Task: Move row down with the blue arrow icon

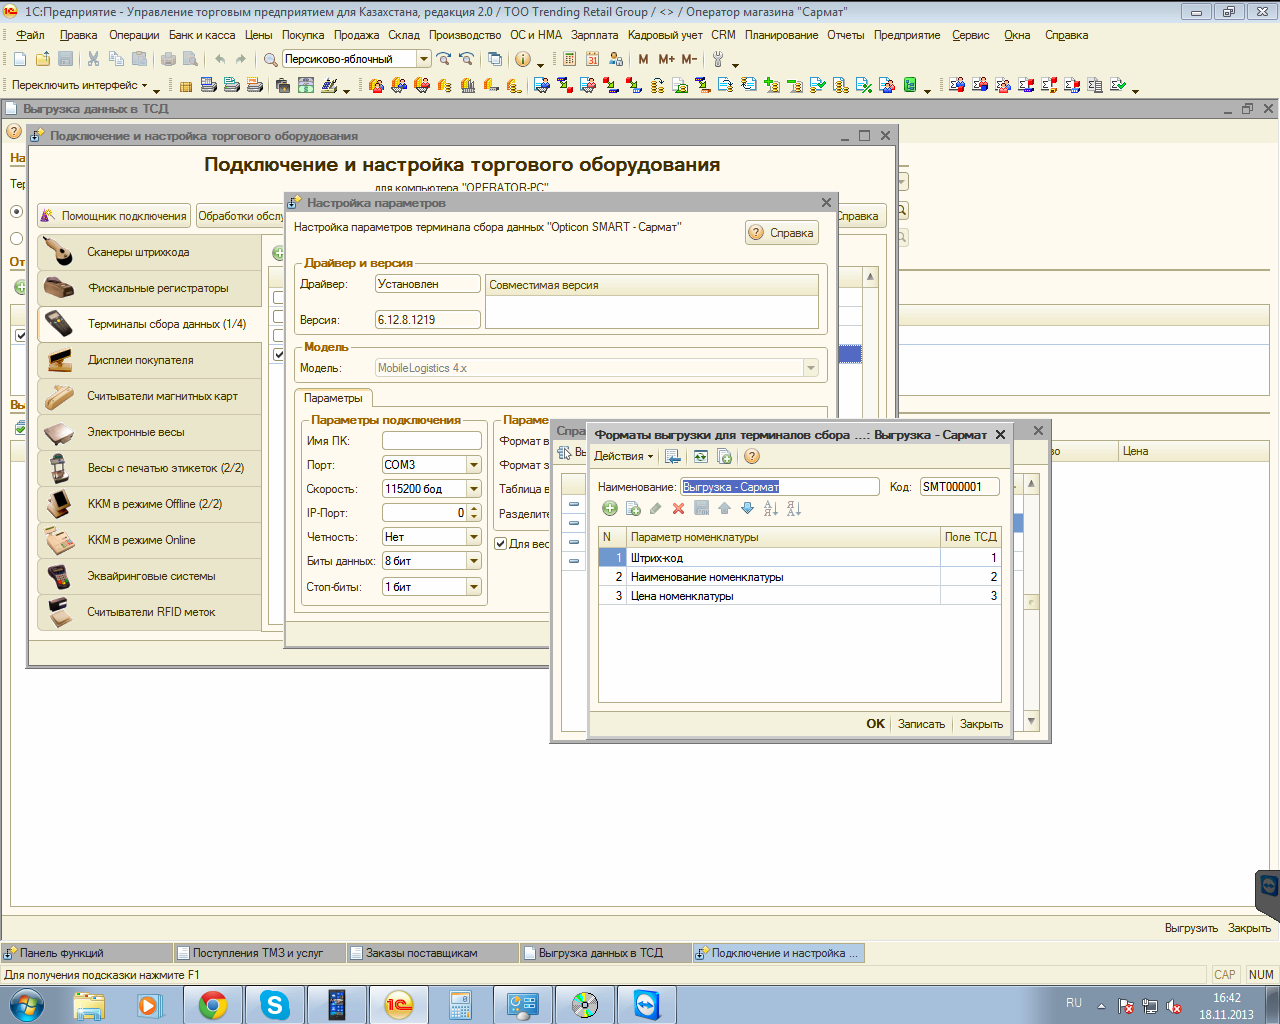Action: (x=747, y=509)
